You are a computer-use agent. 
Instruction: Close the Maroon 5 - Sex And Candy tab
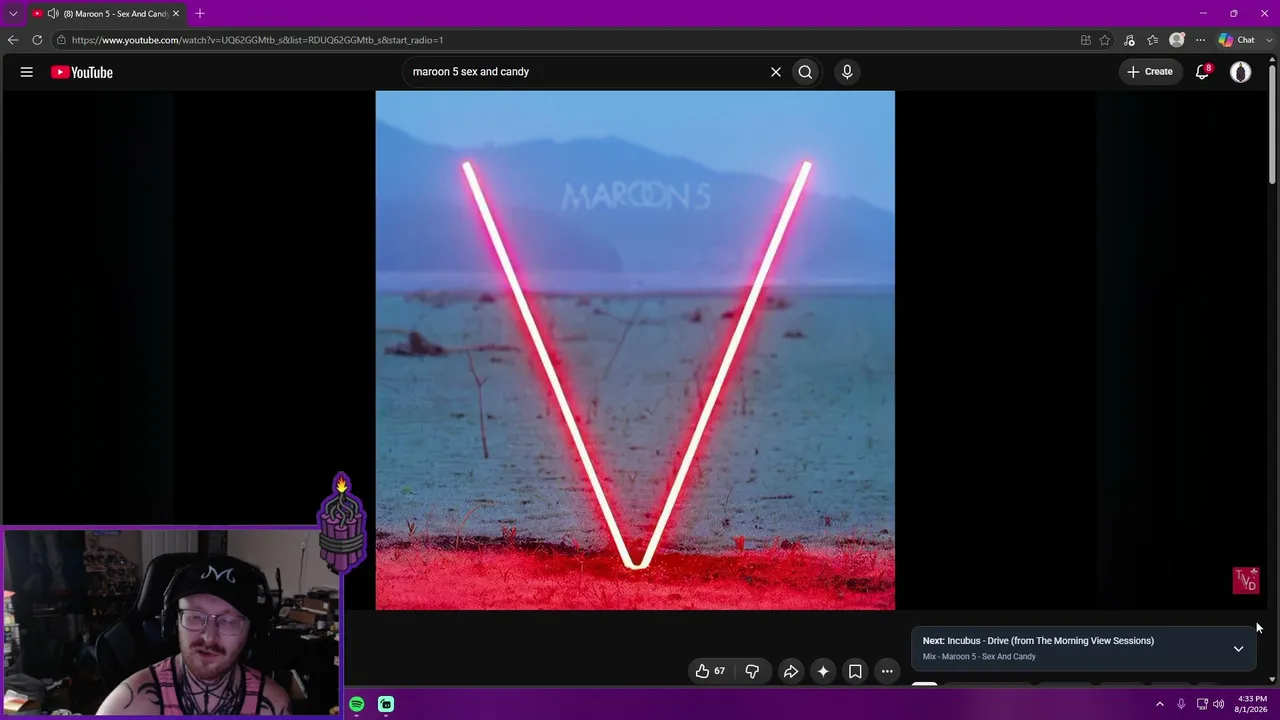176,14
